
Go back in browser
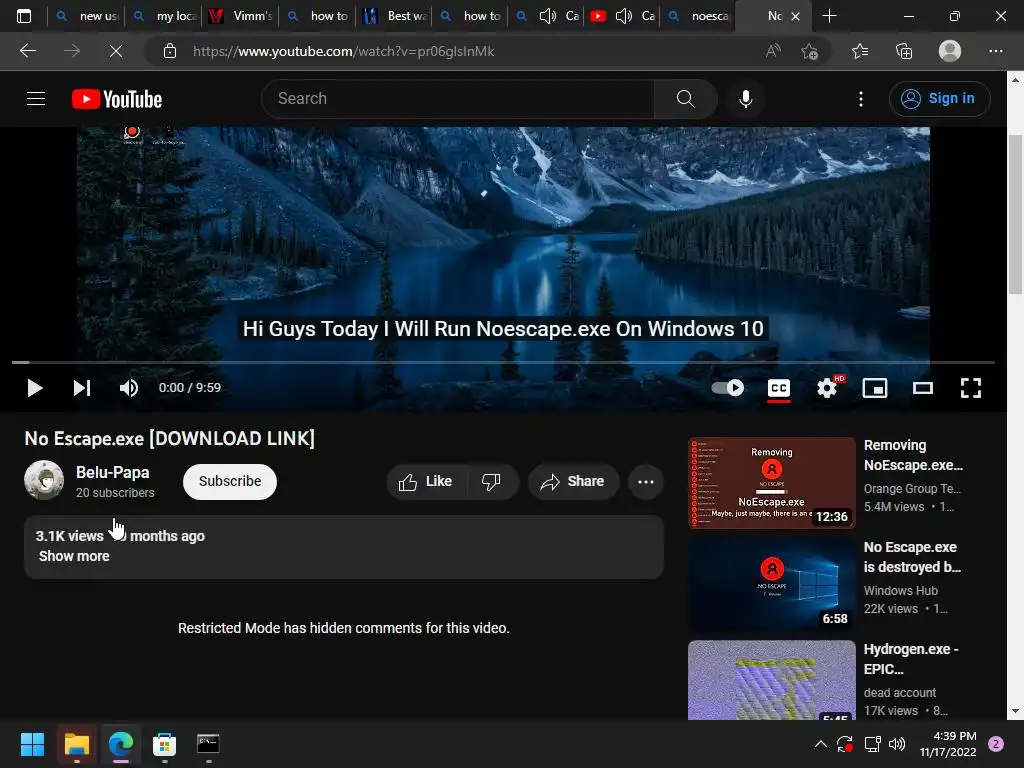pos(27,51)
